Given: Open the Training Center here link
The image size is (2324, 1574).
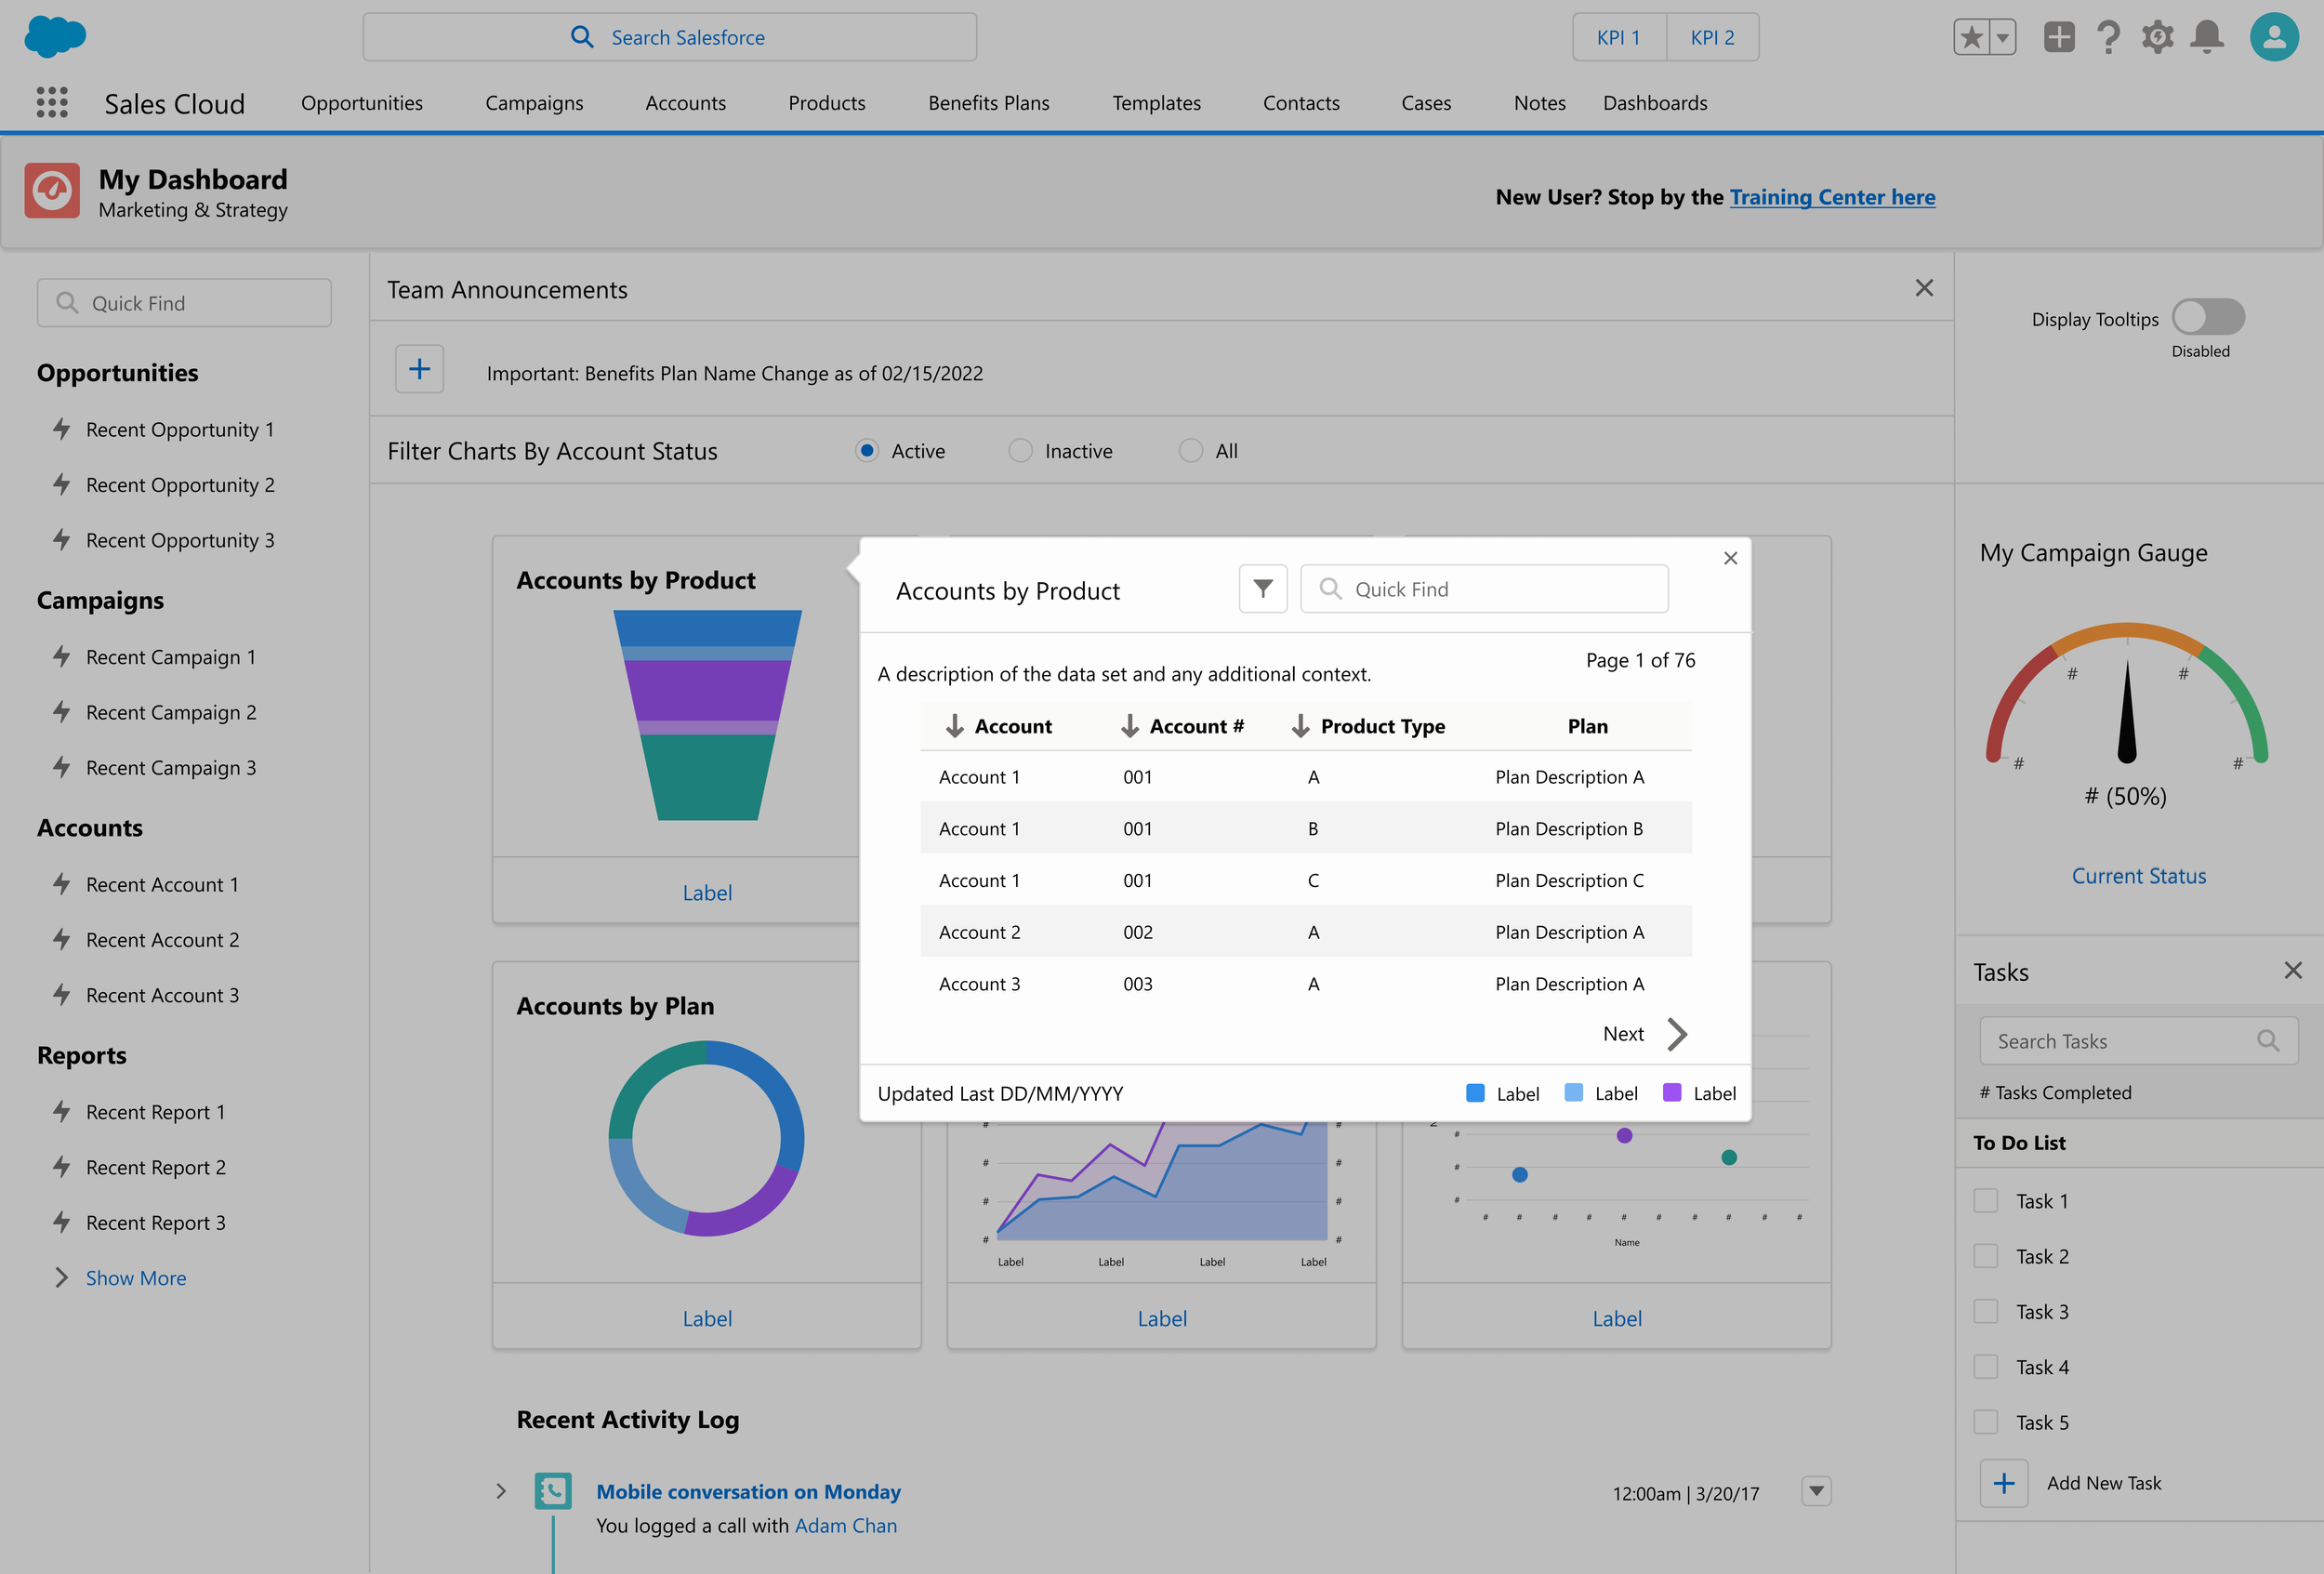Looking at the screenshot, I should (1831, 197).
